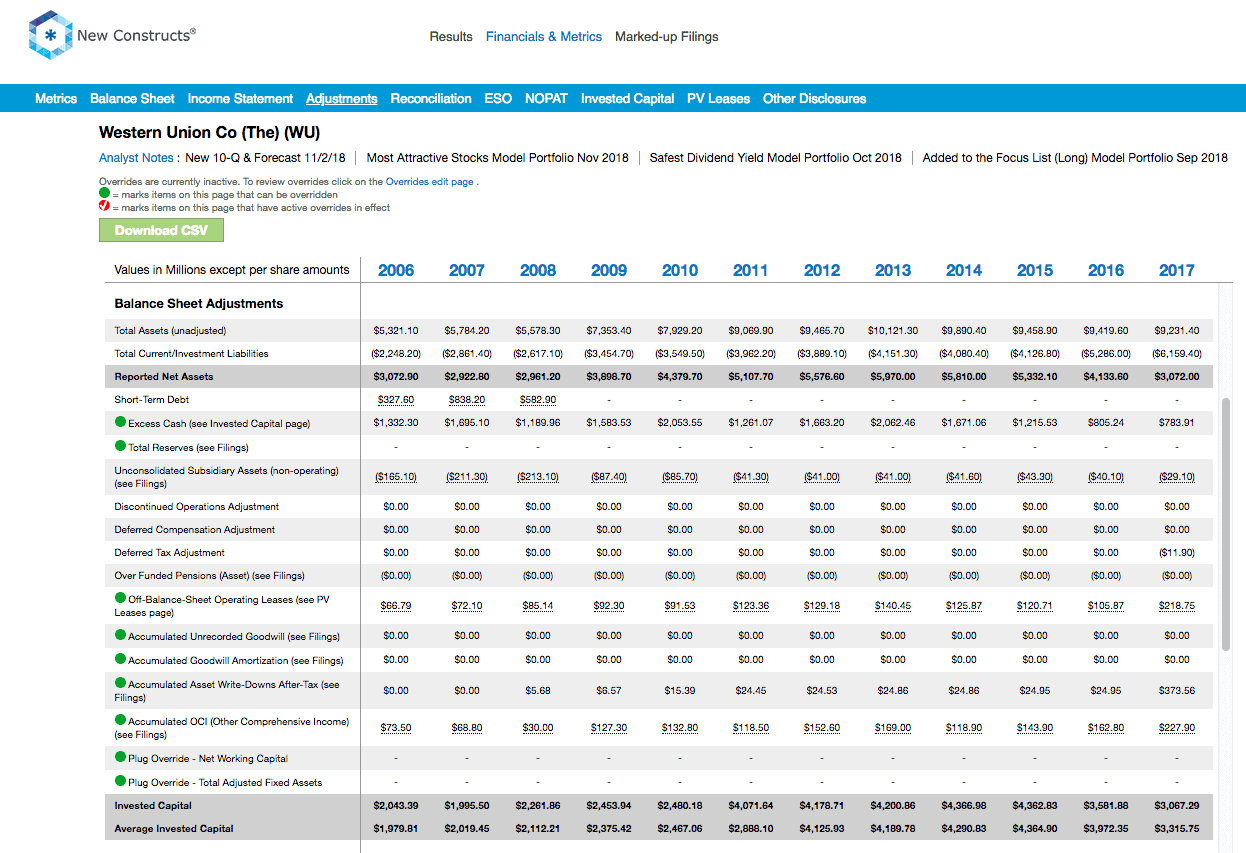Click Short-Term Debt value $327.60 for 2006
The height and width of the screenshot is (853, 1246).
pos(396,400)
